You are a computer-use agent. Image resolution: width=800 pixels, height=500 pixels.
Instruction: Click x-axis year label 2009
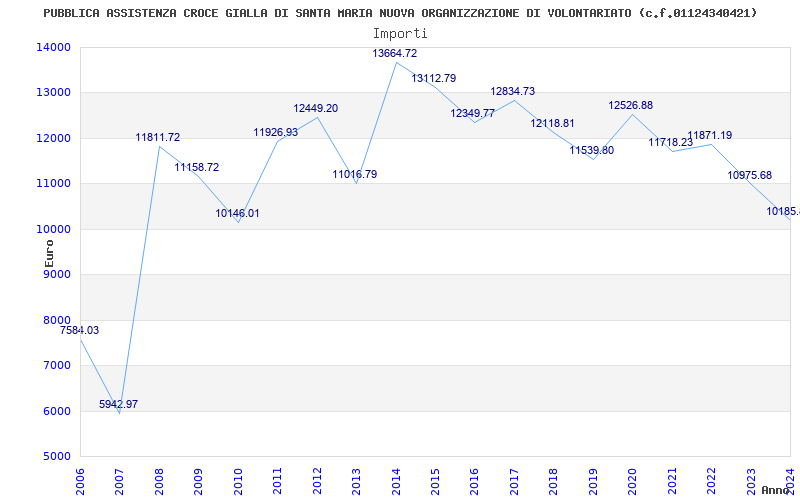point(198,481)
